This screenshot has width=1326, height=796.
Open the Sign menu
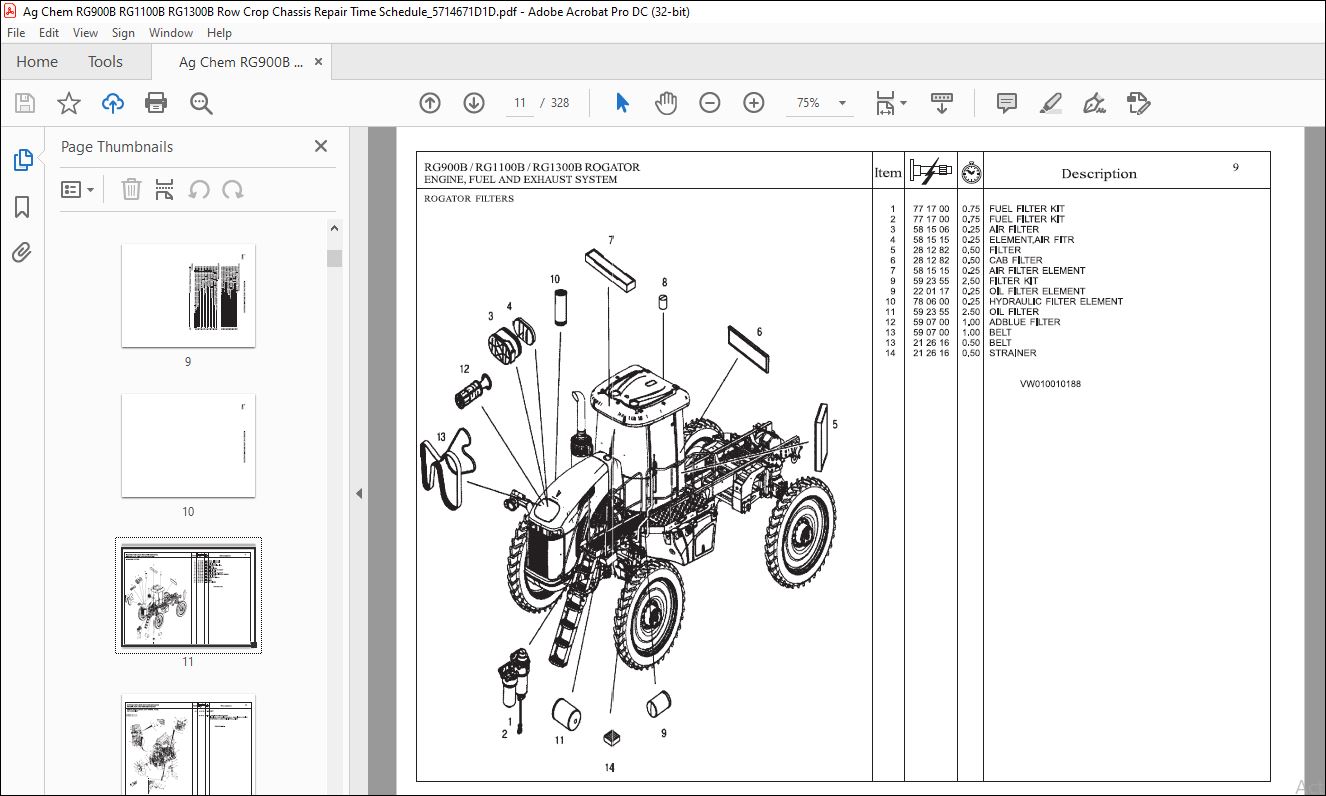tap(123, 33)
